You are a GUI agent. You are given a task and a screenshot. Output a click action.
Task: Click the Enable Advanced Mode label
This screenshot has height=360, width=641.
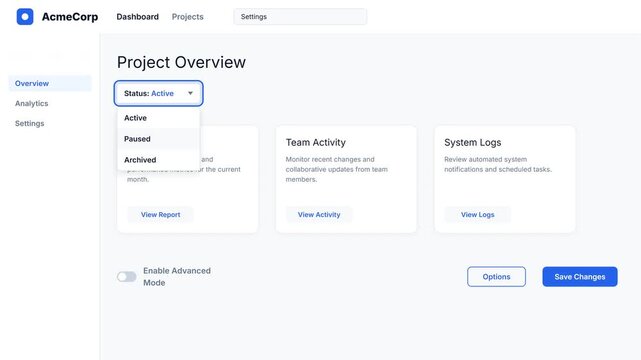[x=177, y=277]
